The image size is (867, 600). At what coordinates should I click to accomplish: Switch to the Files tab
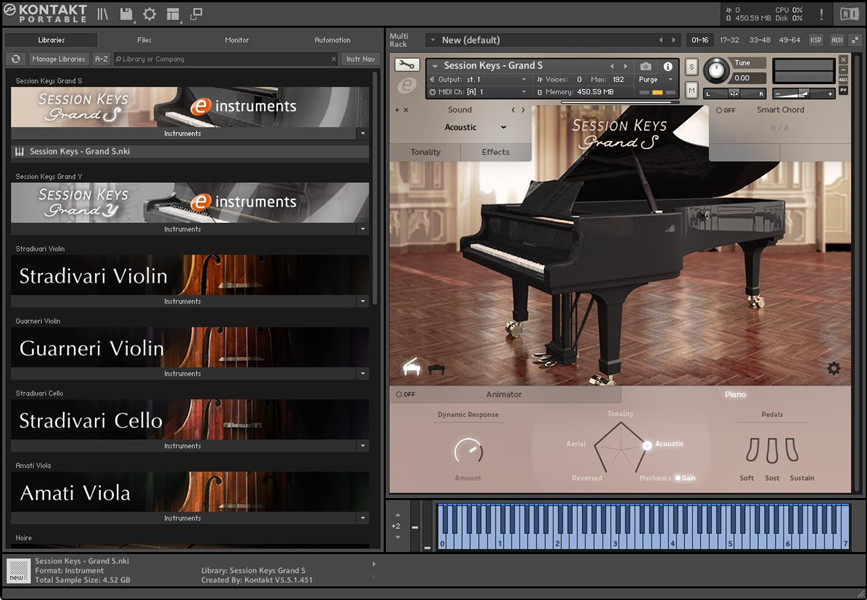click(x=144, y=40)
